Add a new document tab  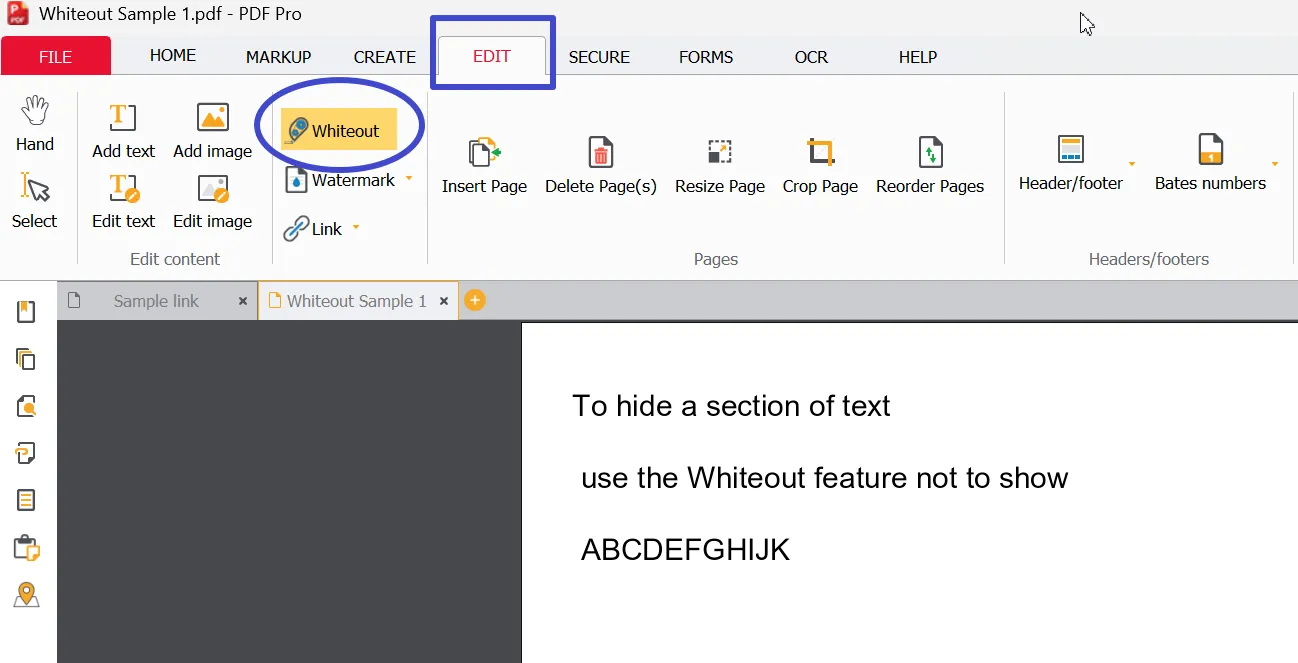click(475, 300)
